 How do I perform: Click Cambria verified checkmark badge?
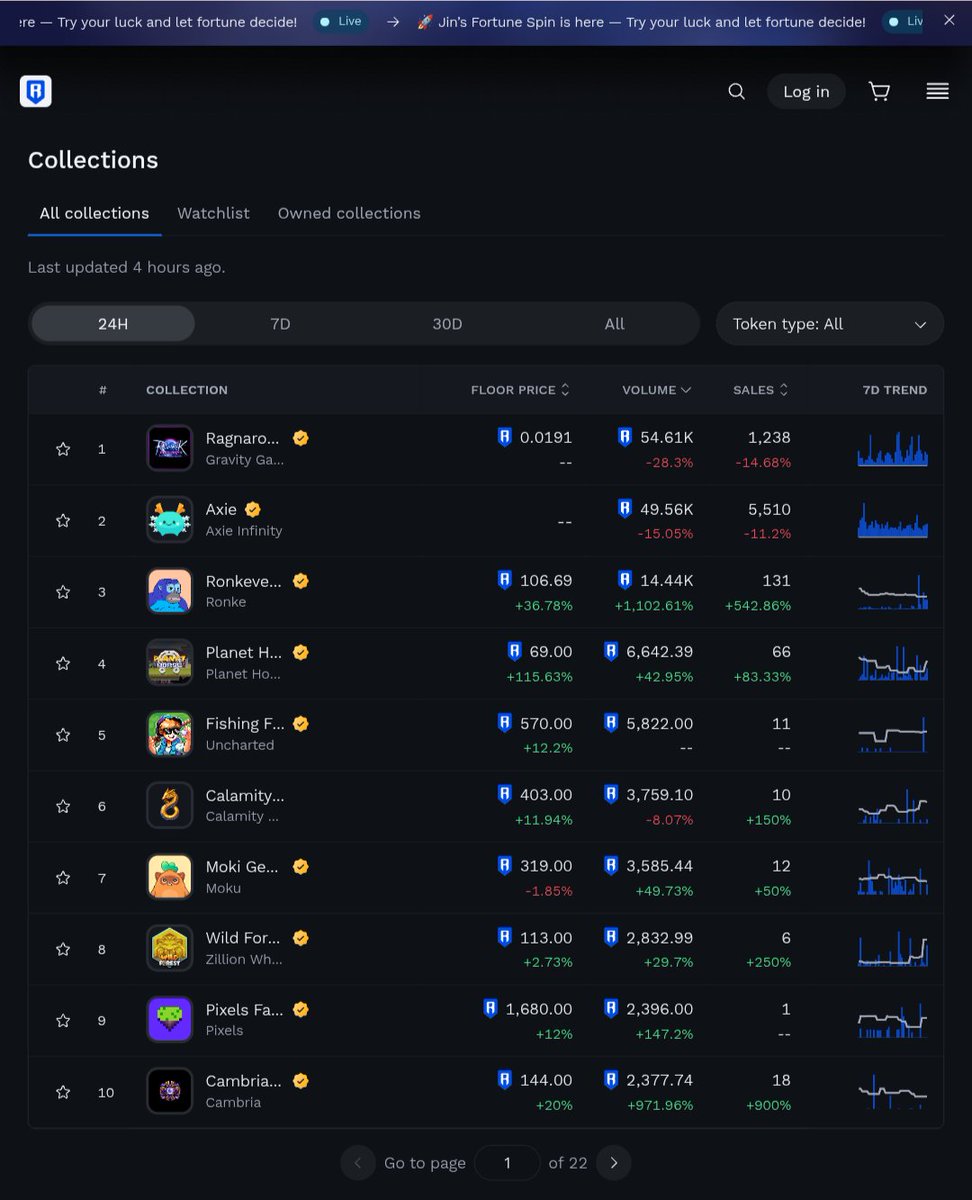[x=300, y=1081]
